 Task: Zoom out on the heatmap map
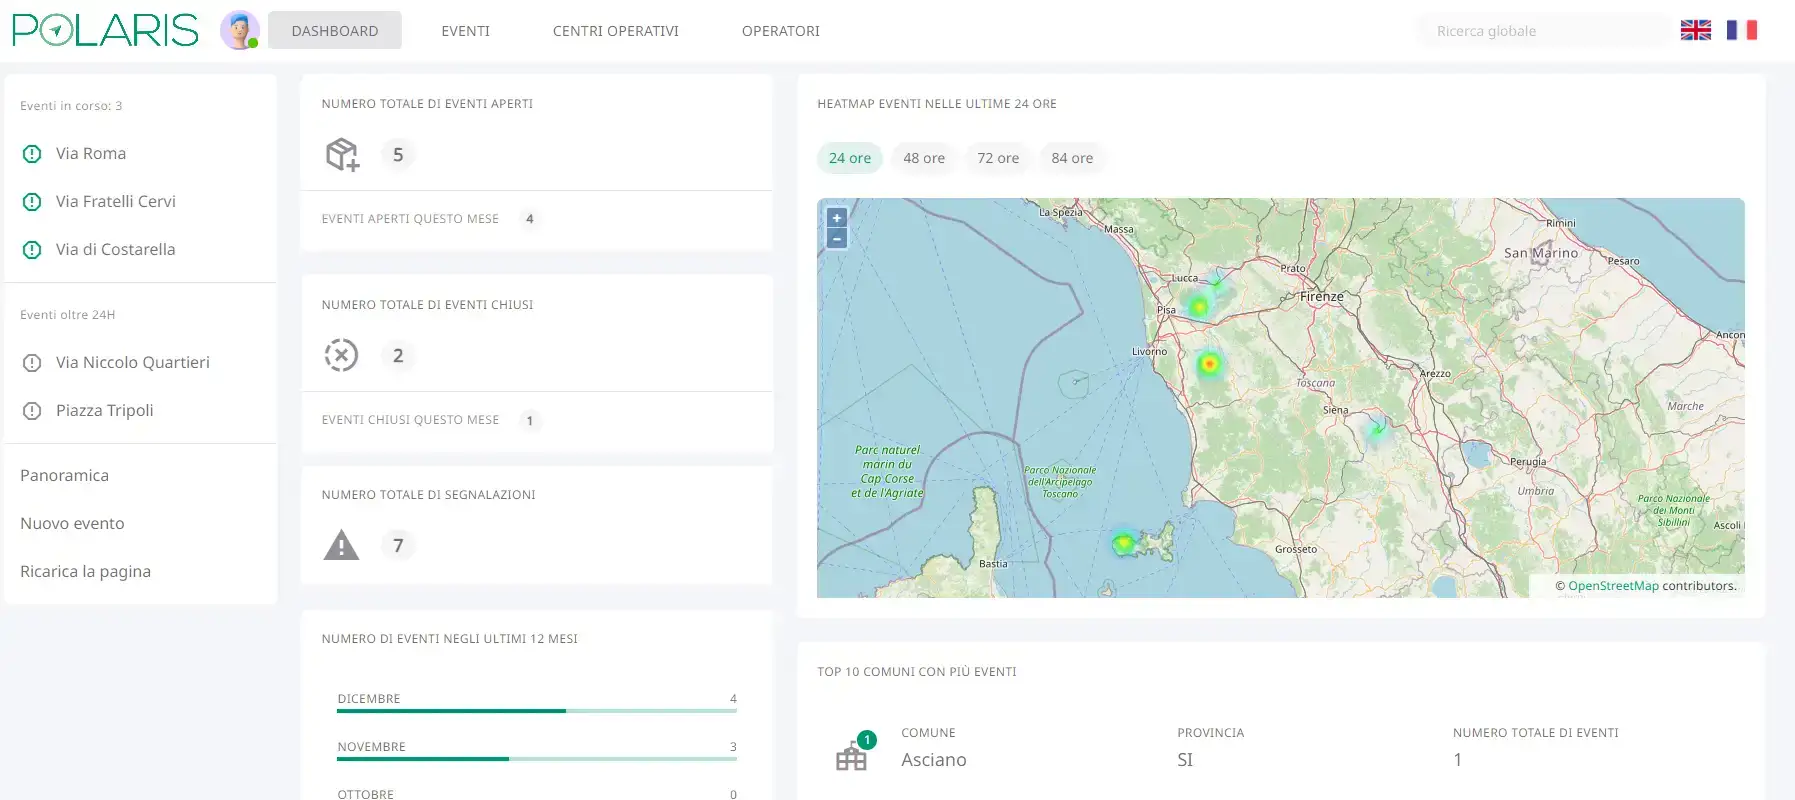(x=837, y=238)
